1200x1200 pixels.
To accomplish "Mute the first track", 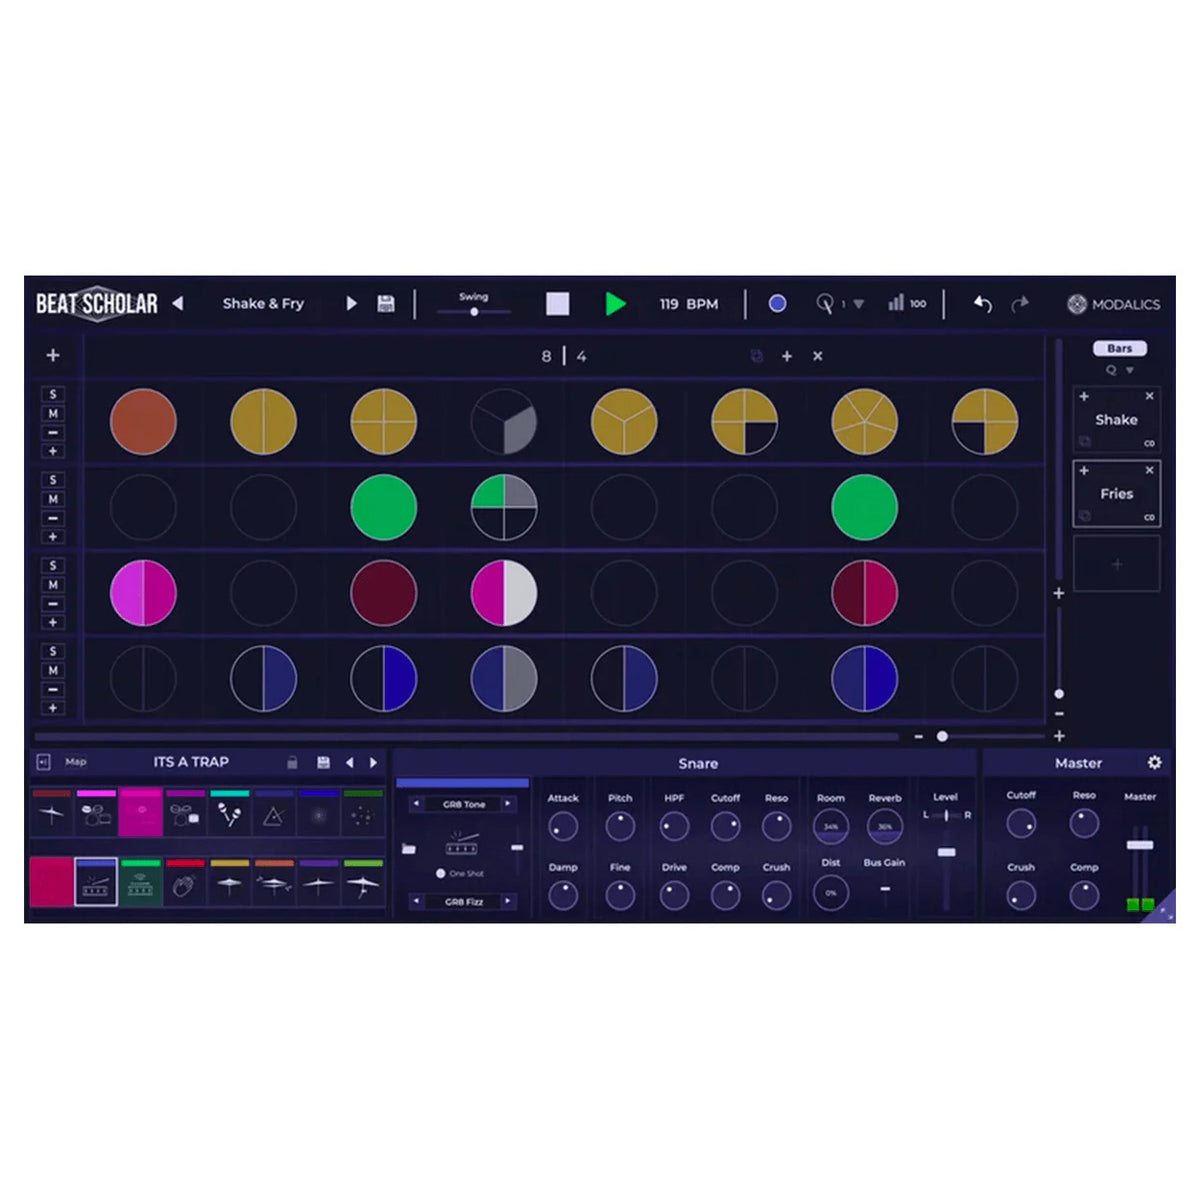I will pyautogui.click(x=53, y=413).
